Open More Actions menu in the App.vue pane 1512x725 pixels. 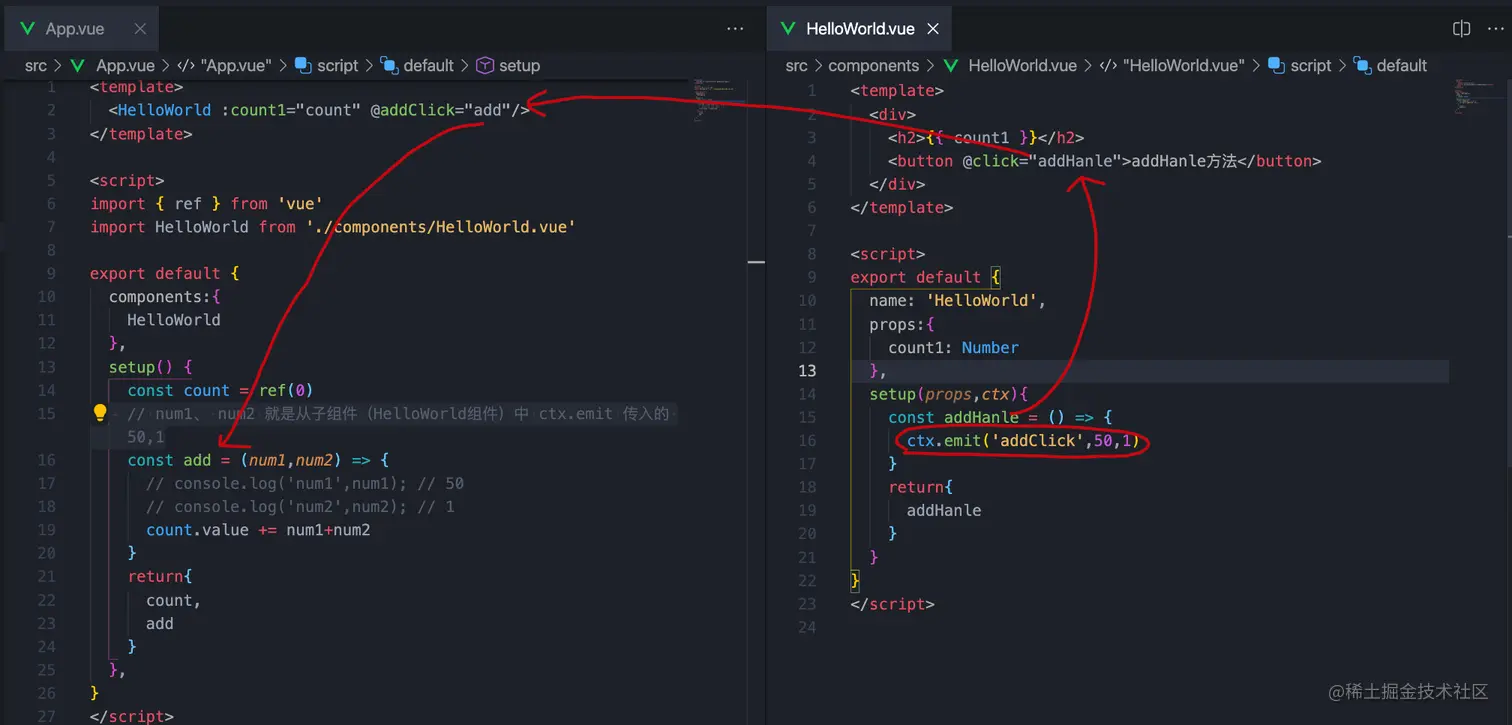coord(735,29)
